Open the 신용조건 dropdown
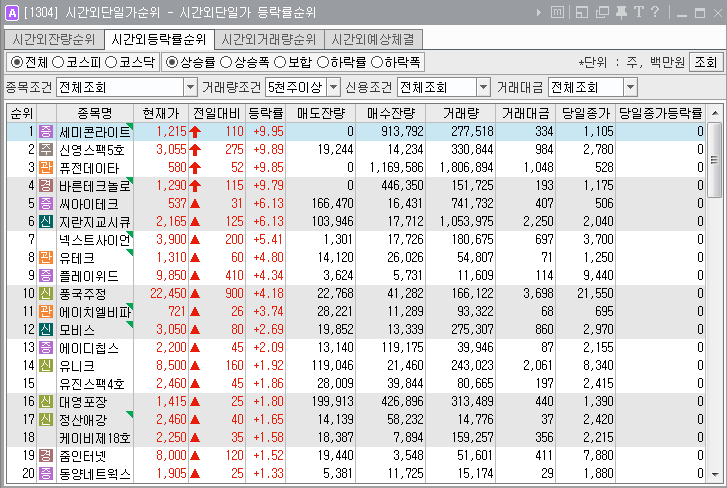727x488 pixels. tap(483, 87)
